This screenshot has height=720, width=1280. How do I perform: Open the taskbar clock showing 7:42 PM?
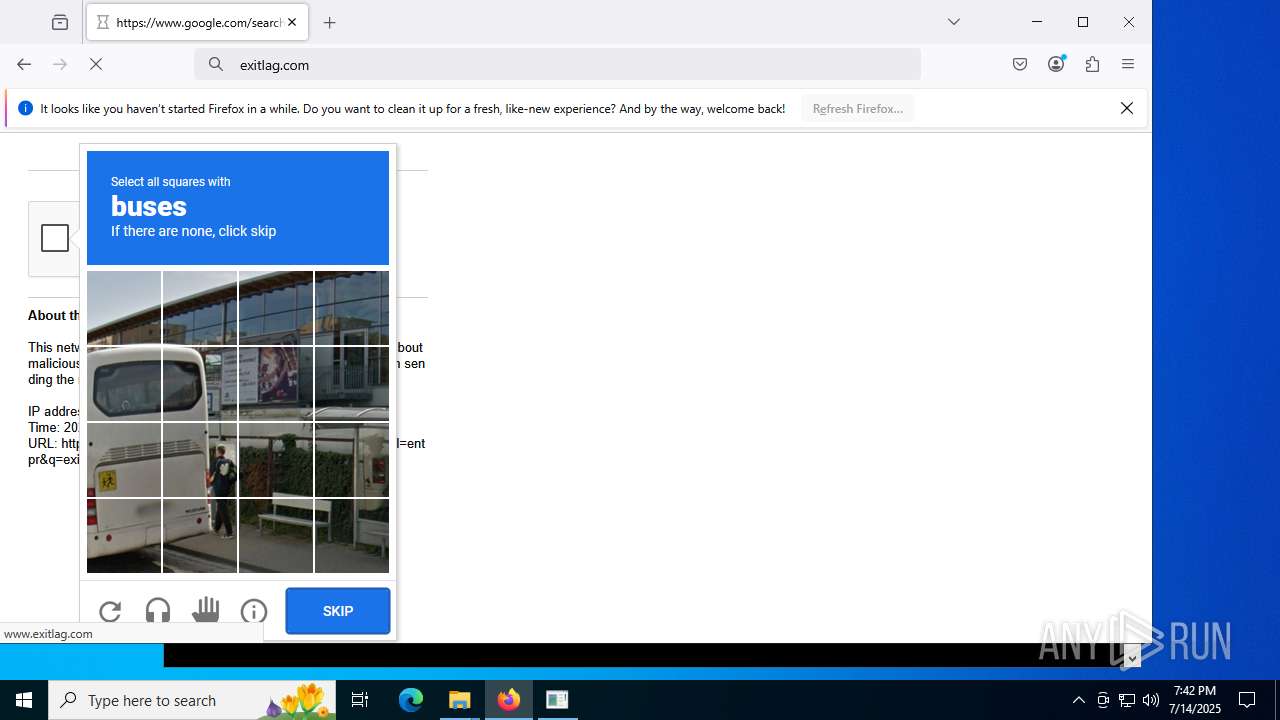[x=1195, y=700]
